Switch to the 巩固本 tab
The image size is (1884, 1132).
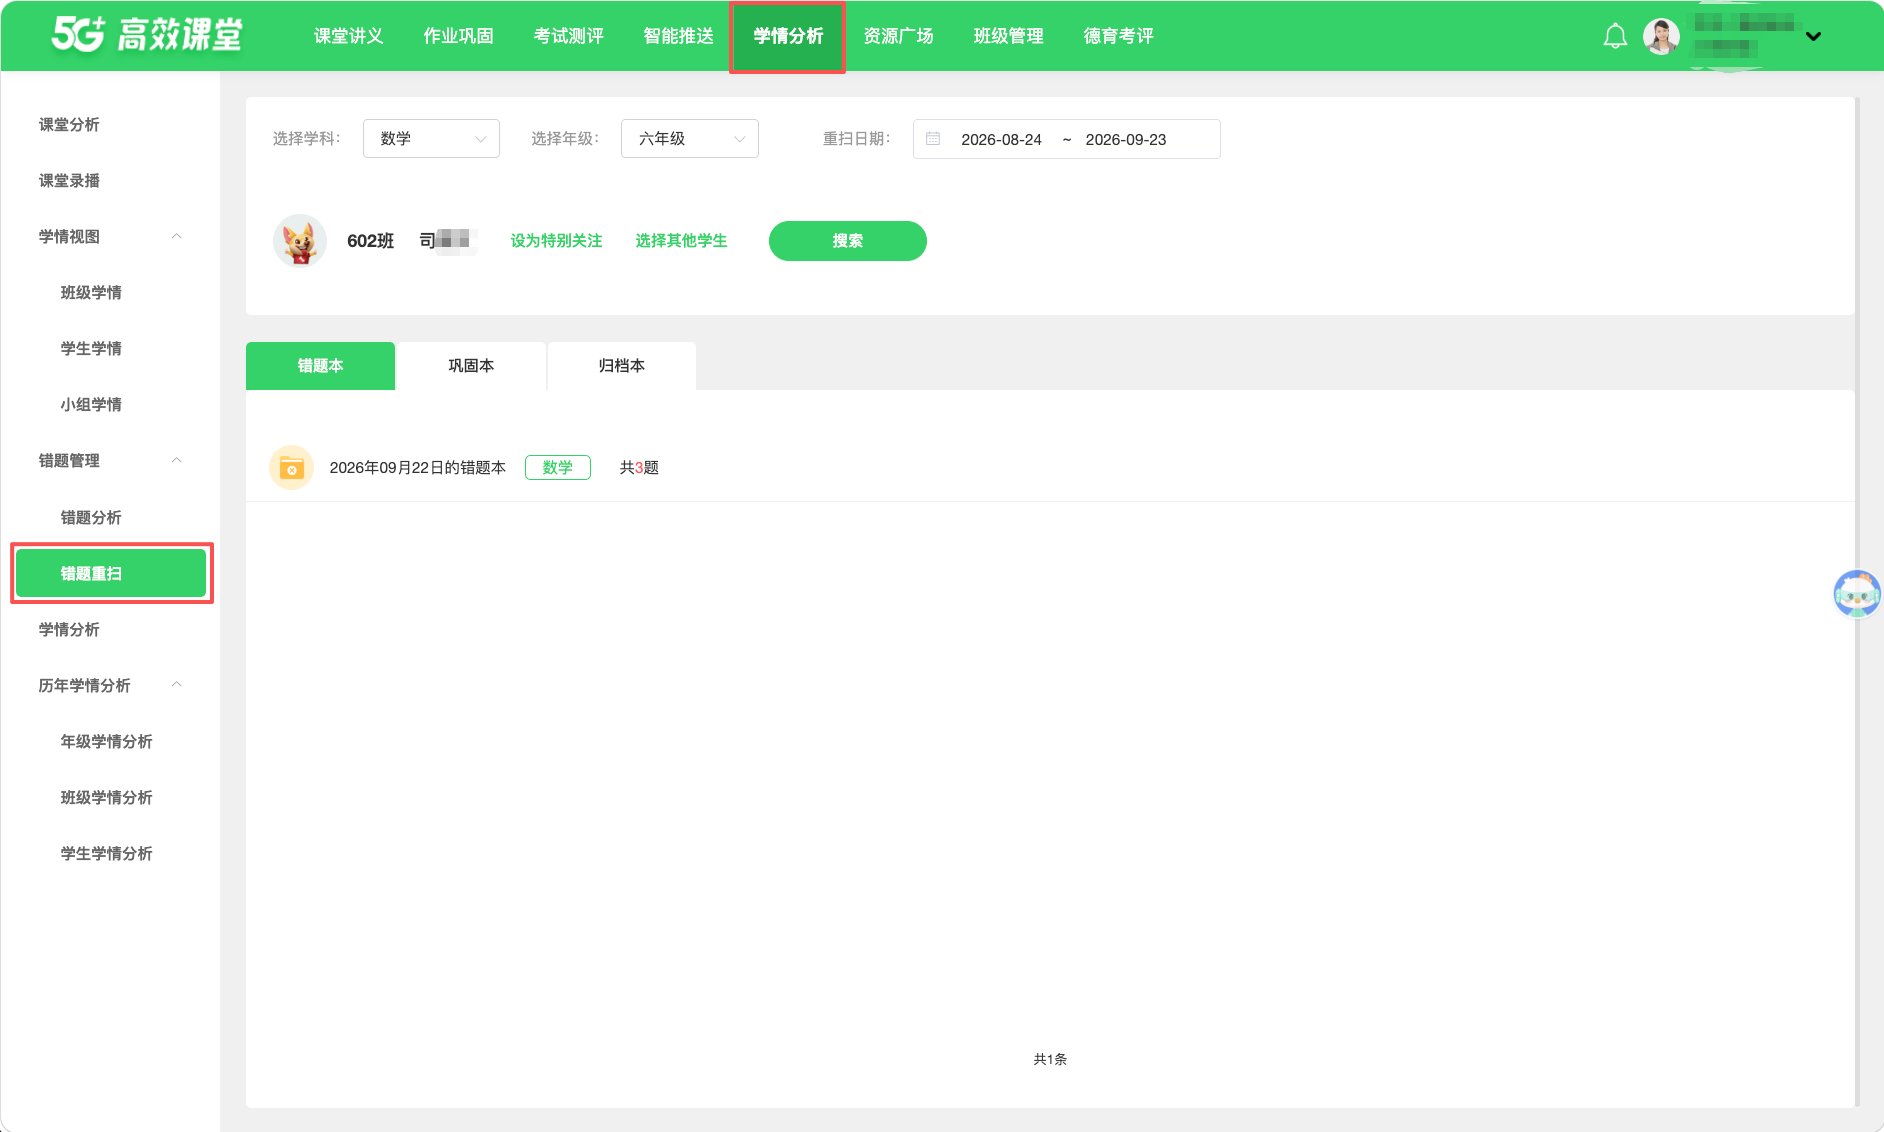[471, 366]
